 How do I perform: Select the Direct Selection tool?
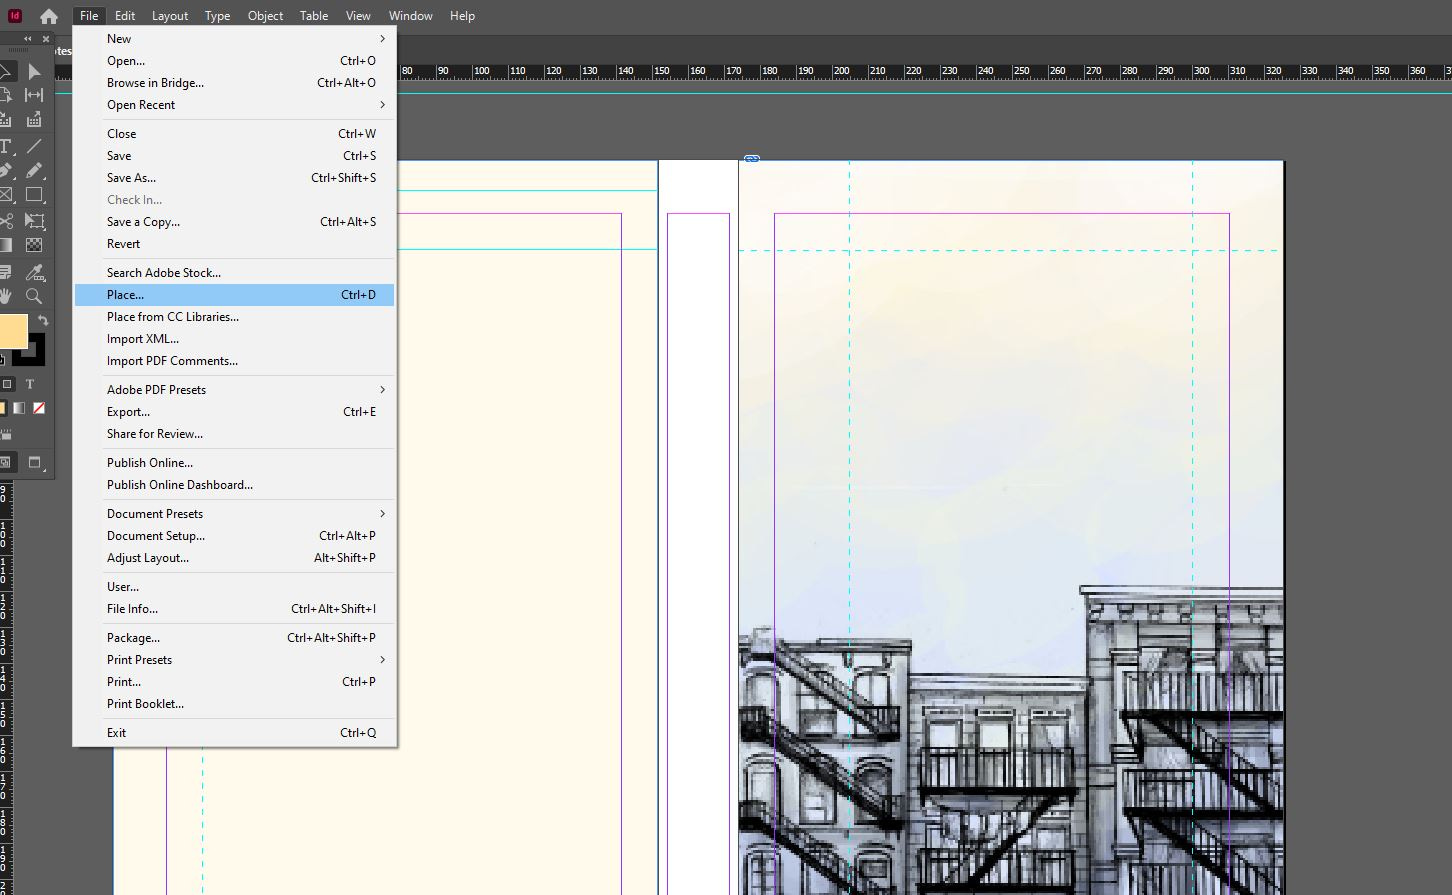coord(33,71)
